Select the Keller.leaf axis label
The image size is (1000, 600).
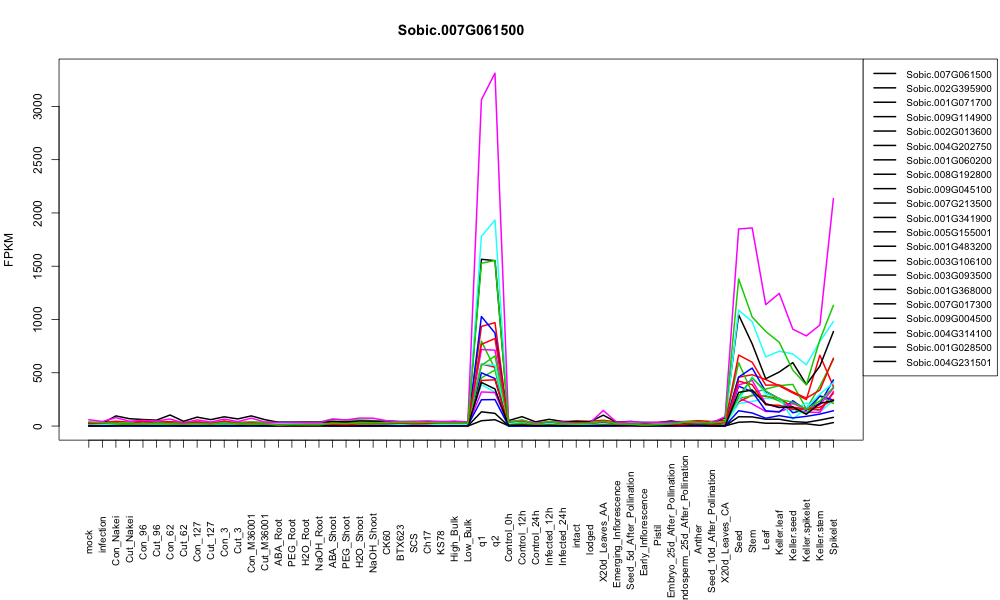tap(780, 532)
